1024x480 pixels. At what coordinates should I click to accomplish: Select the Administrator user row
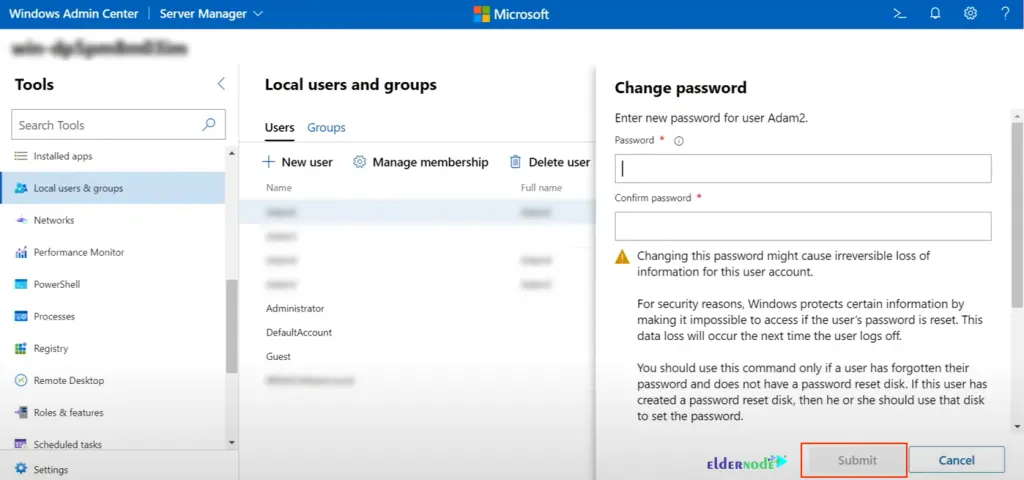(417, 308)
